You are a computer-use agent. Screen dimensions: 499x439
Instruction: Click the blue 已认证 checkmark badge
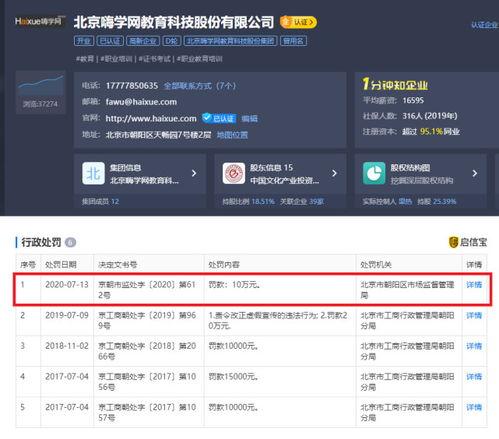pos(219,118)
